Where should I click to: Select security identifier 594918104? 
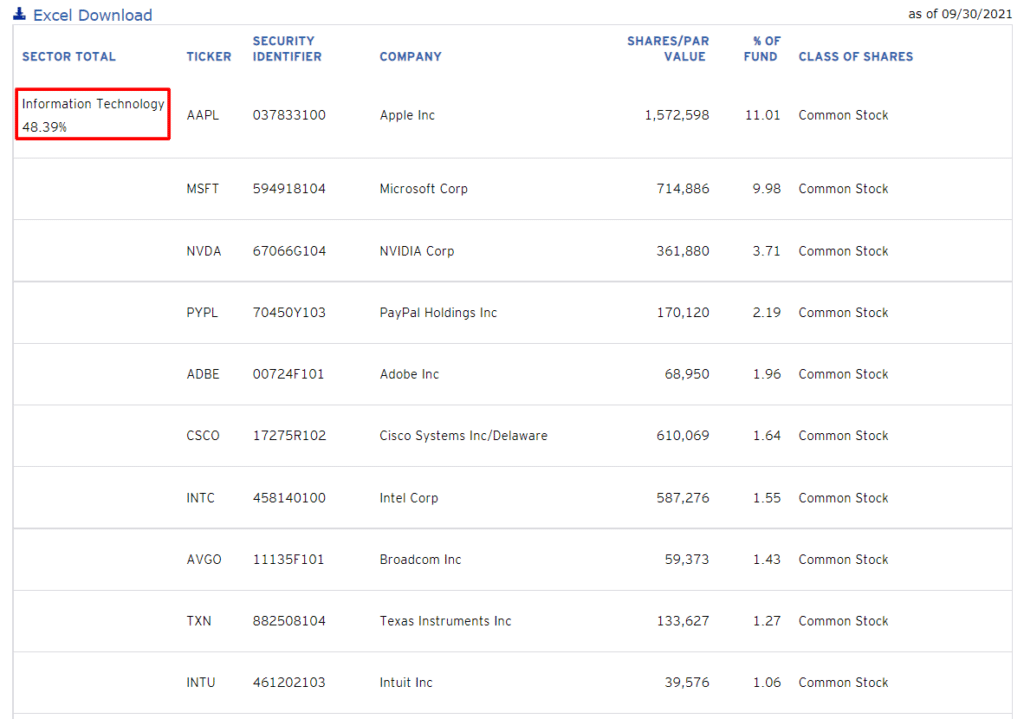click(x=289, y=189)
